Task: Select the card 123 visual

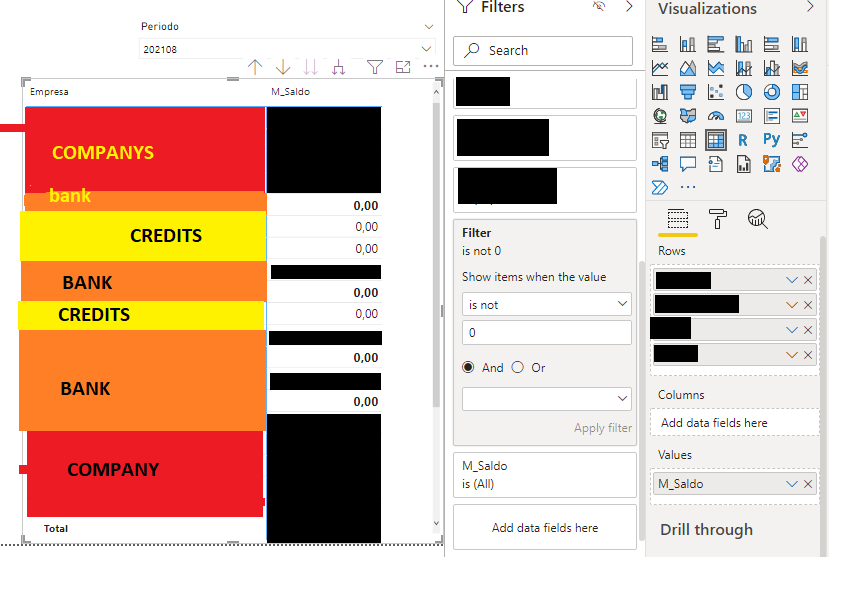Action: tap(744, 116)
